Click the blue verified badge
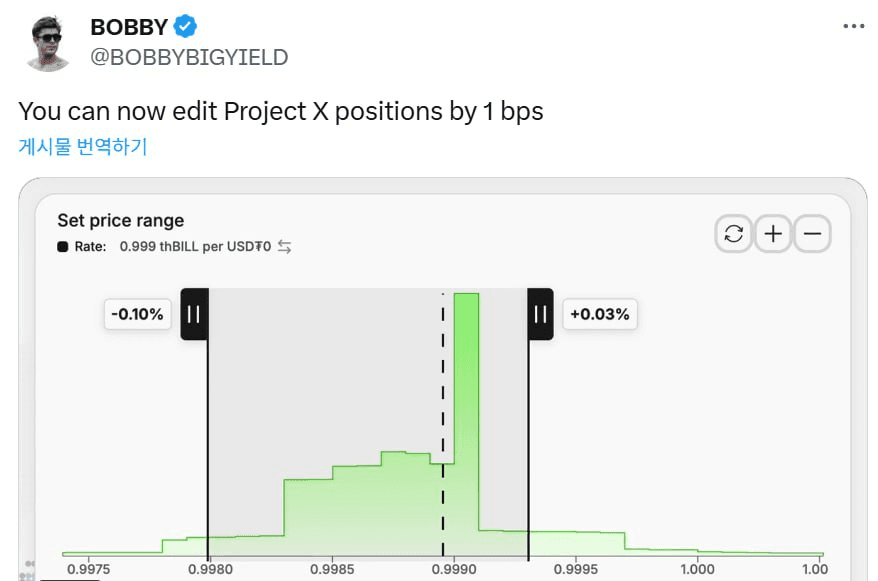The height and width of the screenshot is (581, 878). pyautogui.click(x=185, y=26)
